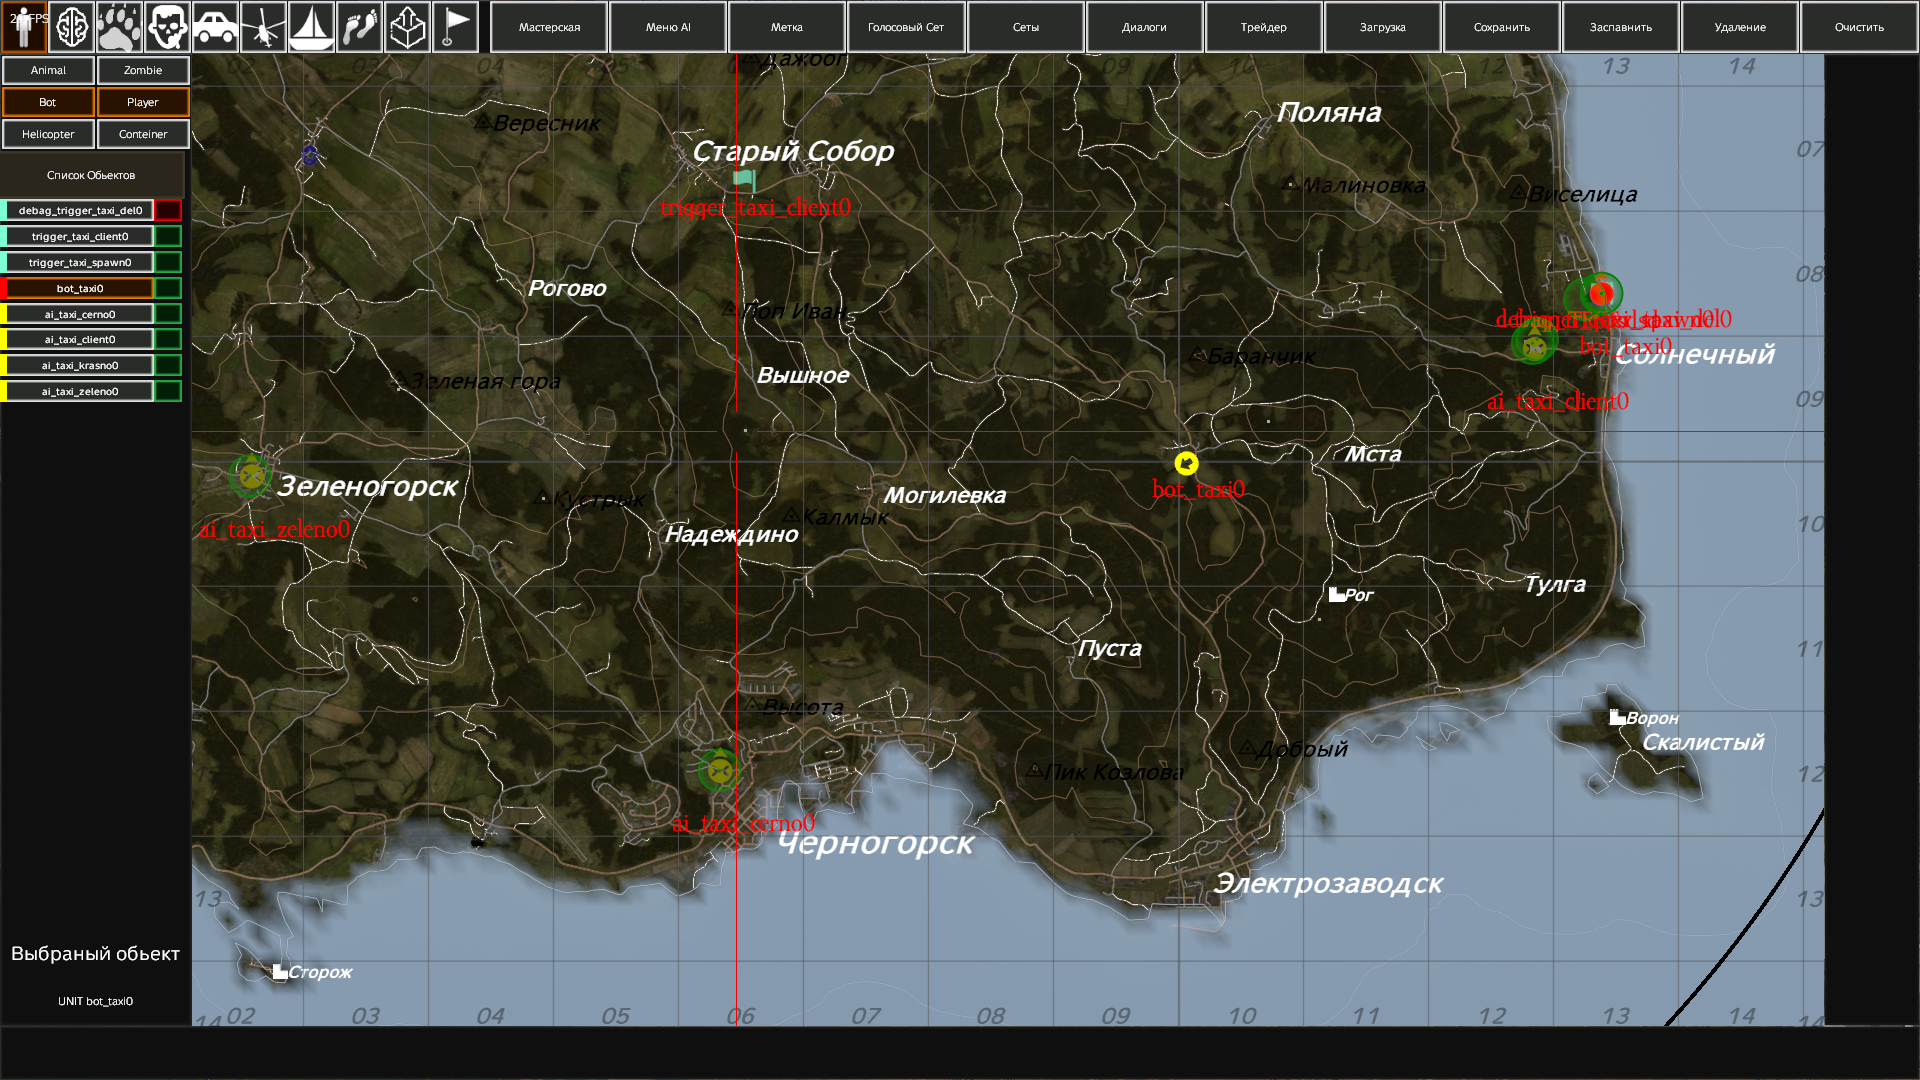1920x1080 pixels.
Task: Toggle red box beside debag_trigger_taxi_del0
Action: 168,210
